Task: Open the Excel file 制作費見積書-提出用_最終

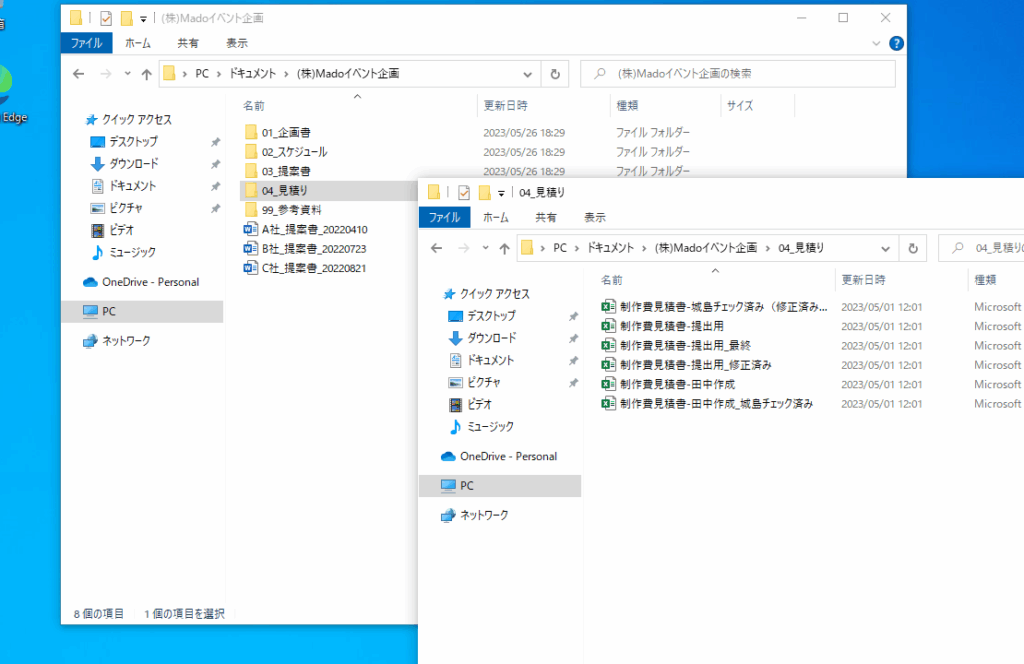Action: (x=692, y=345)
